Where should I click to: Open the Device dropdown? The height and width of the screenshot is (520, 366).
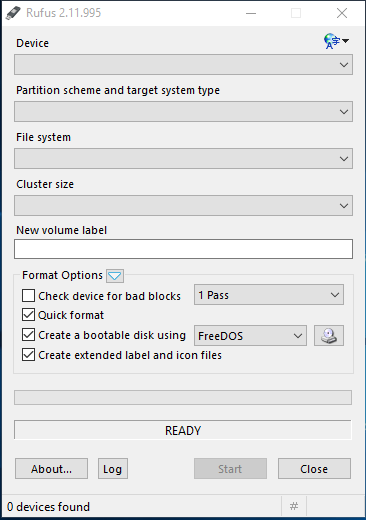pyautogui.click(x=183, y=65)
